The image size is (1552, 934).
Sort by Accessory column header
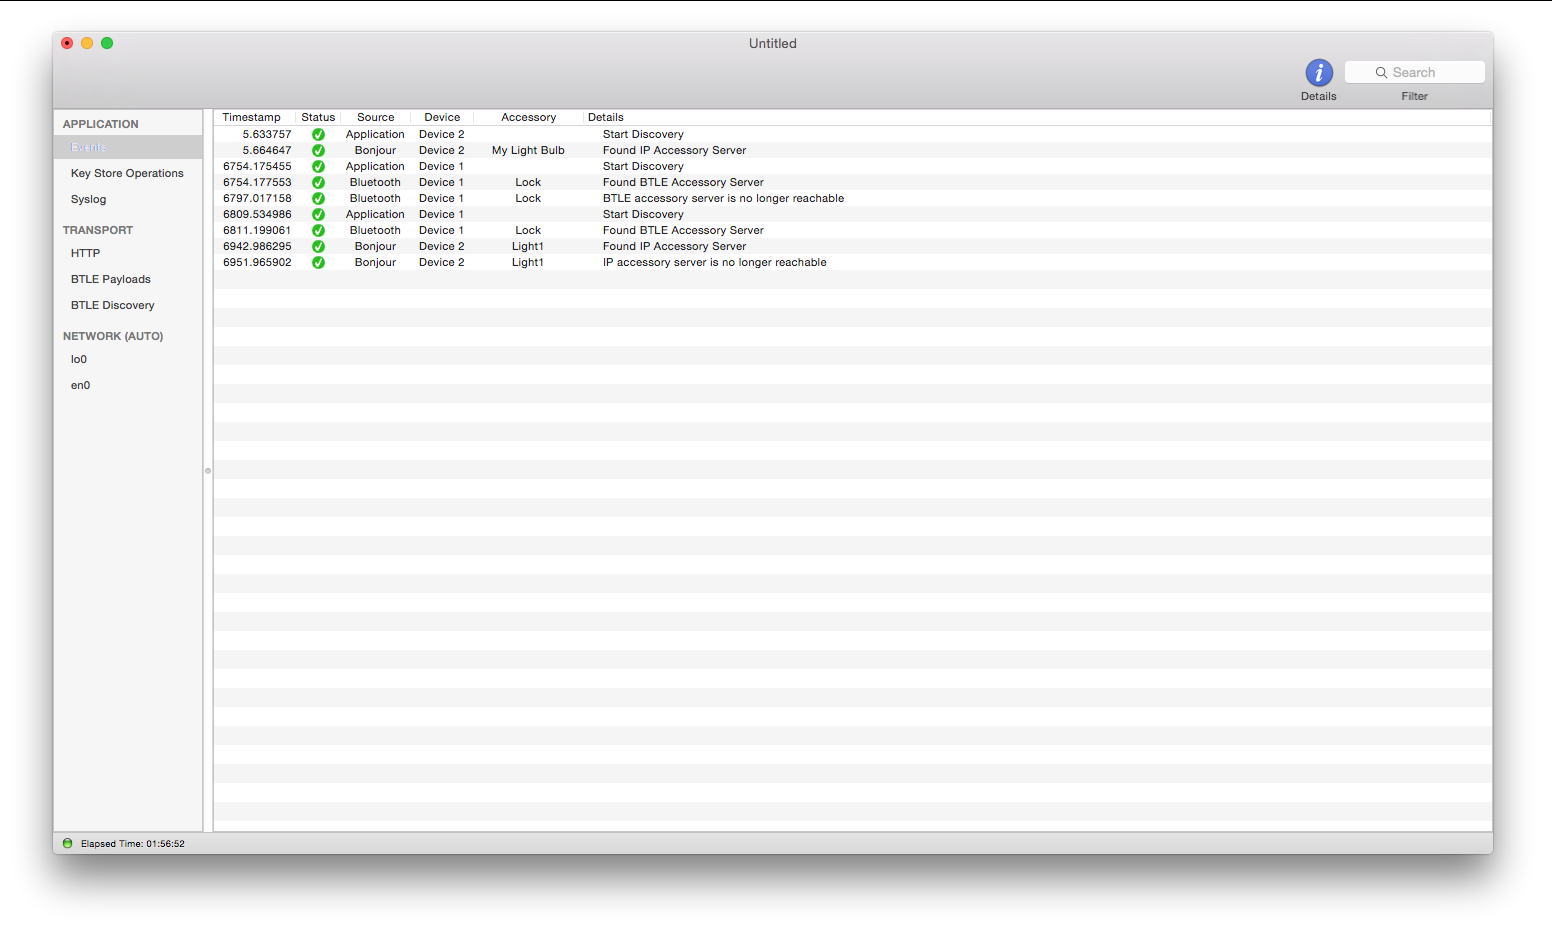[528, 117]
